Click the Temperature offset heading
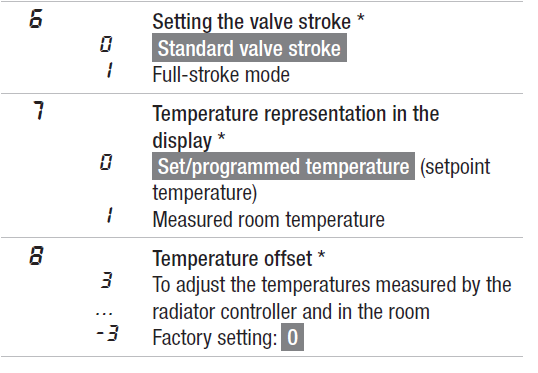538x373 pixels. coord(238,258)
